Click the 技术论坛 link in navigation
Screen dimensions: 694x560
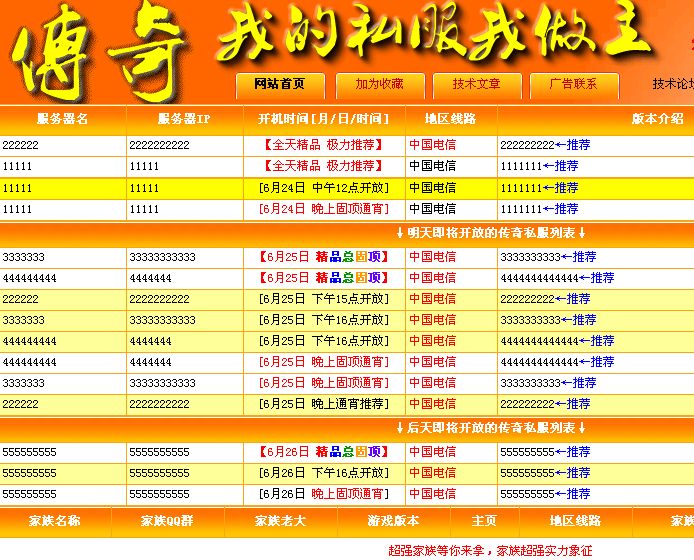(x=672, y=85)
